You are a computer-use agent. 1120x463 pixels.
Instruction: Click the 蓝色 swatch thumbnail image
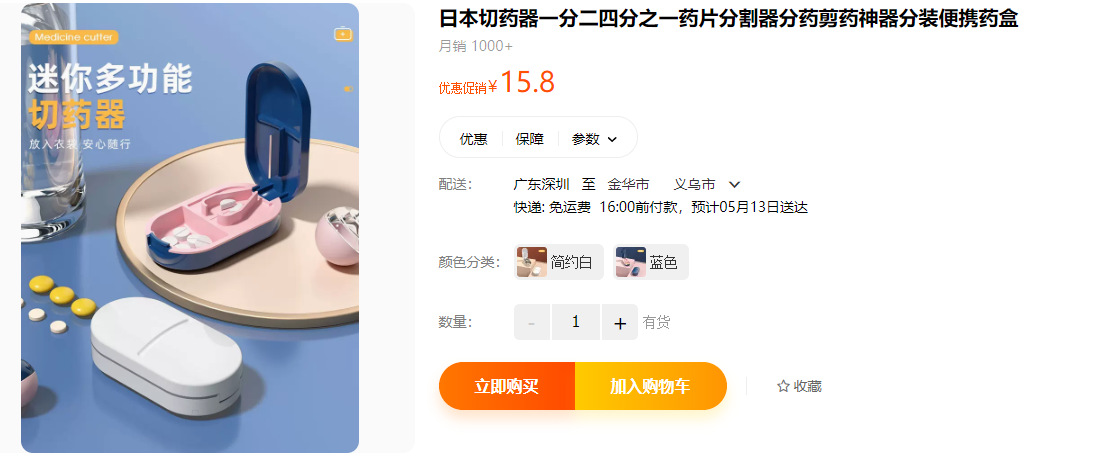pos(631,262)
